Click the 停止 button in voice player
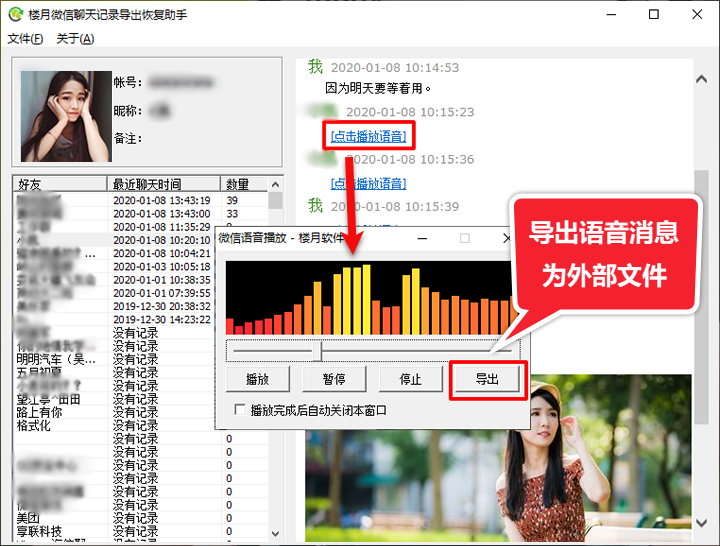The image size is (720, 546). tap(410, 379)
